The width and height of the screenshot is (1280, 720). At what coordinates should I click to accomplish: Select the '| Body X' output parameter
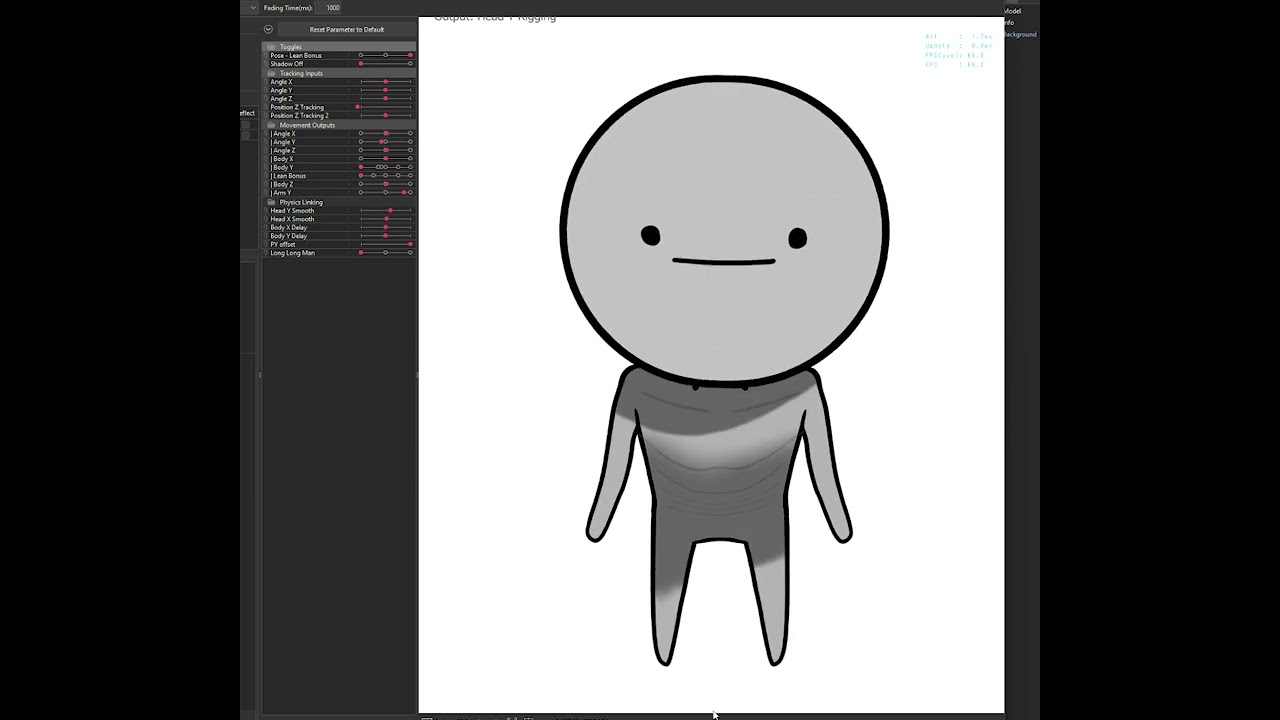click(282, 159)
